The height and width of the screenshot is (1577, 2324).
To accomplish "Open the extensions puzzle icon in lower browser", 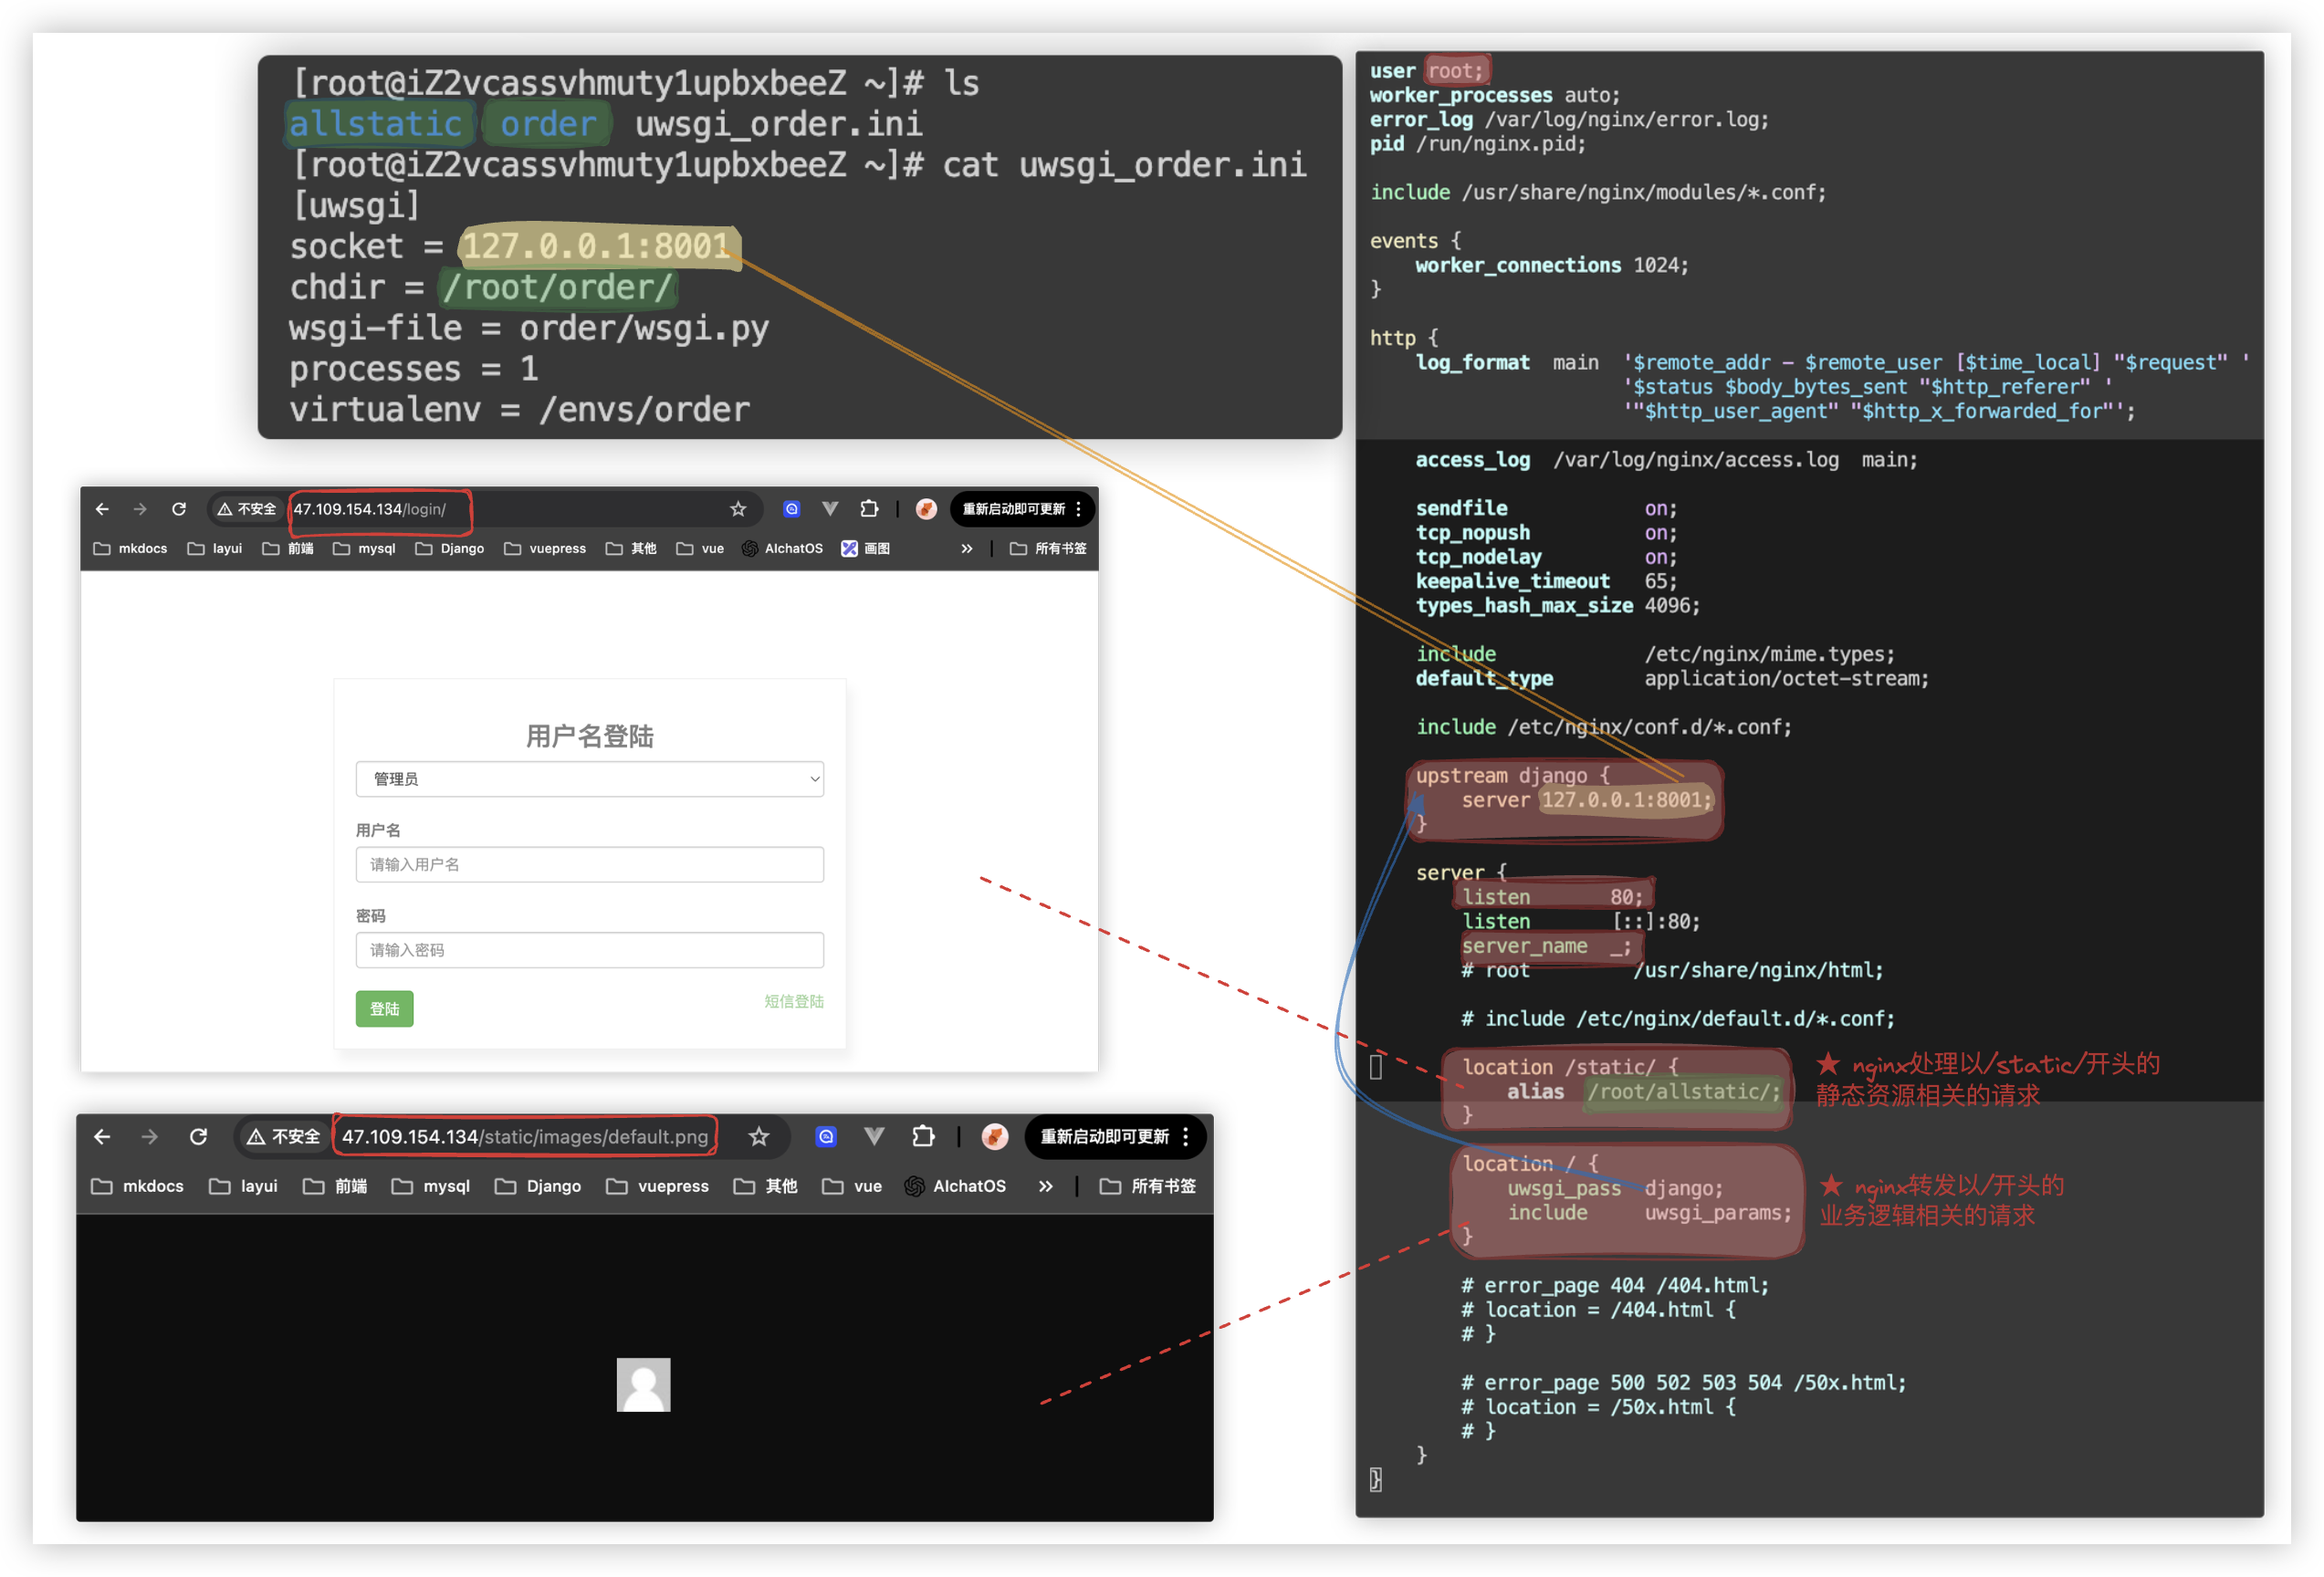I will click(923, 1136).
